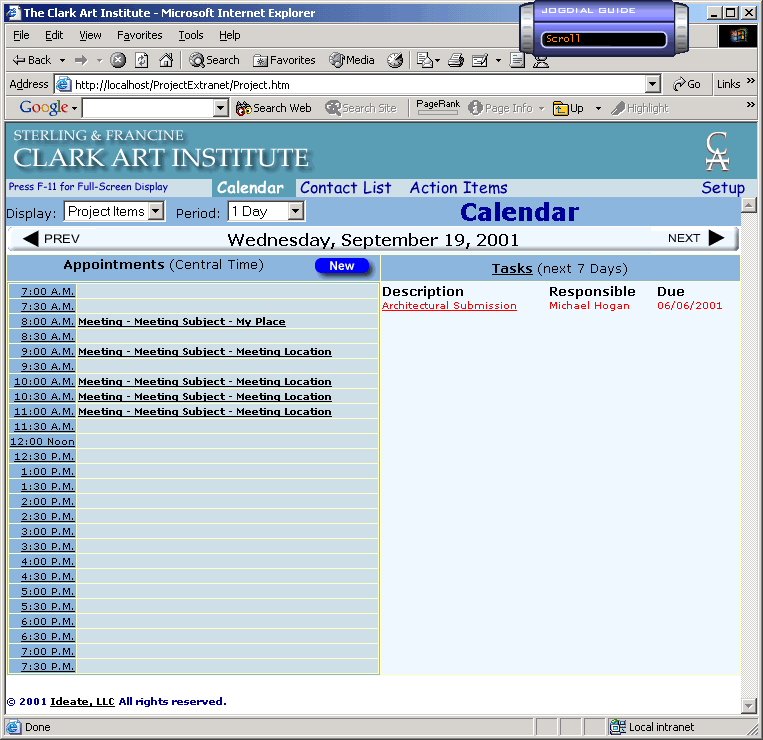Open the Forward button history dropdown arrow
The height and width of the screenshot is (740, 763).
coord(99,60)
